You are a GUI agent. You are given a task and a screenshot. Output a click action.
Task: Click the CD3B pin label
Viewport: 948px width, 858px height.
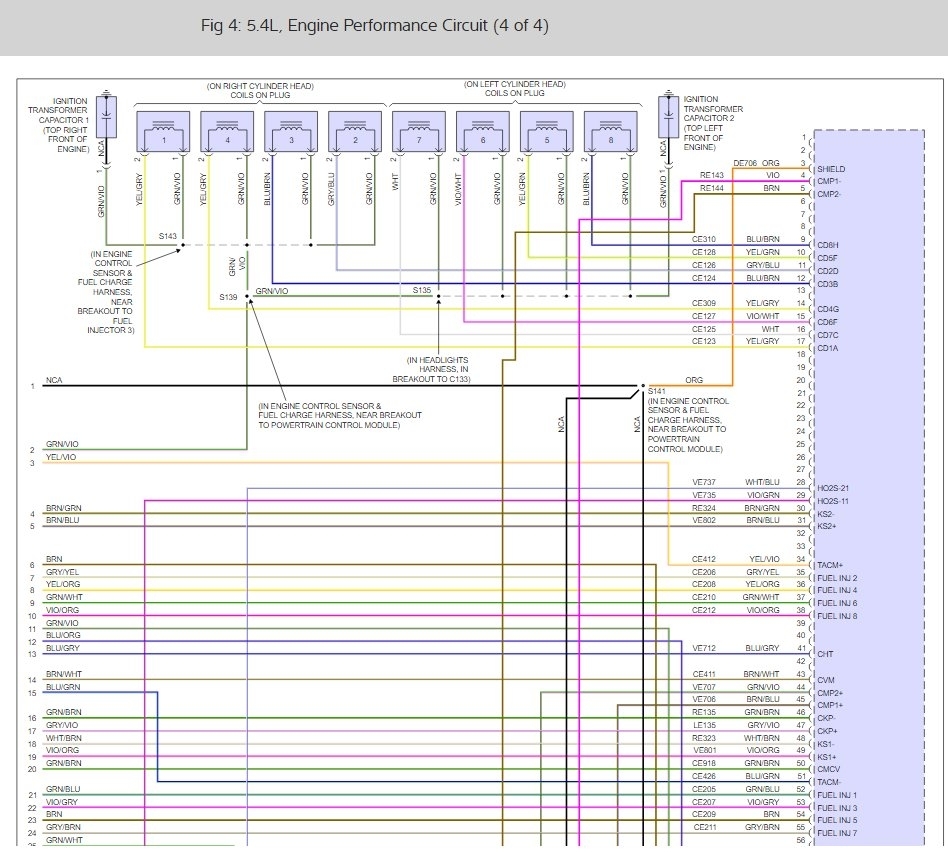(x=828, y=284)
